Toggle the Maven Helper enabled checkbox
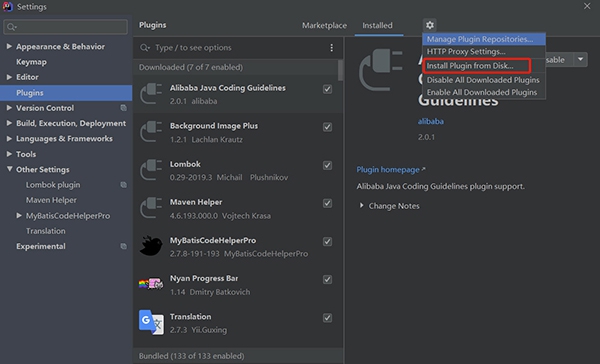Screen dimensions: 600x364 point(327,203)
